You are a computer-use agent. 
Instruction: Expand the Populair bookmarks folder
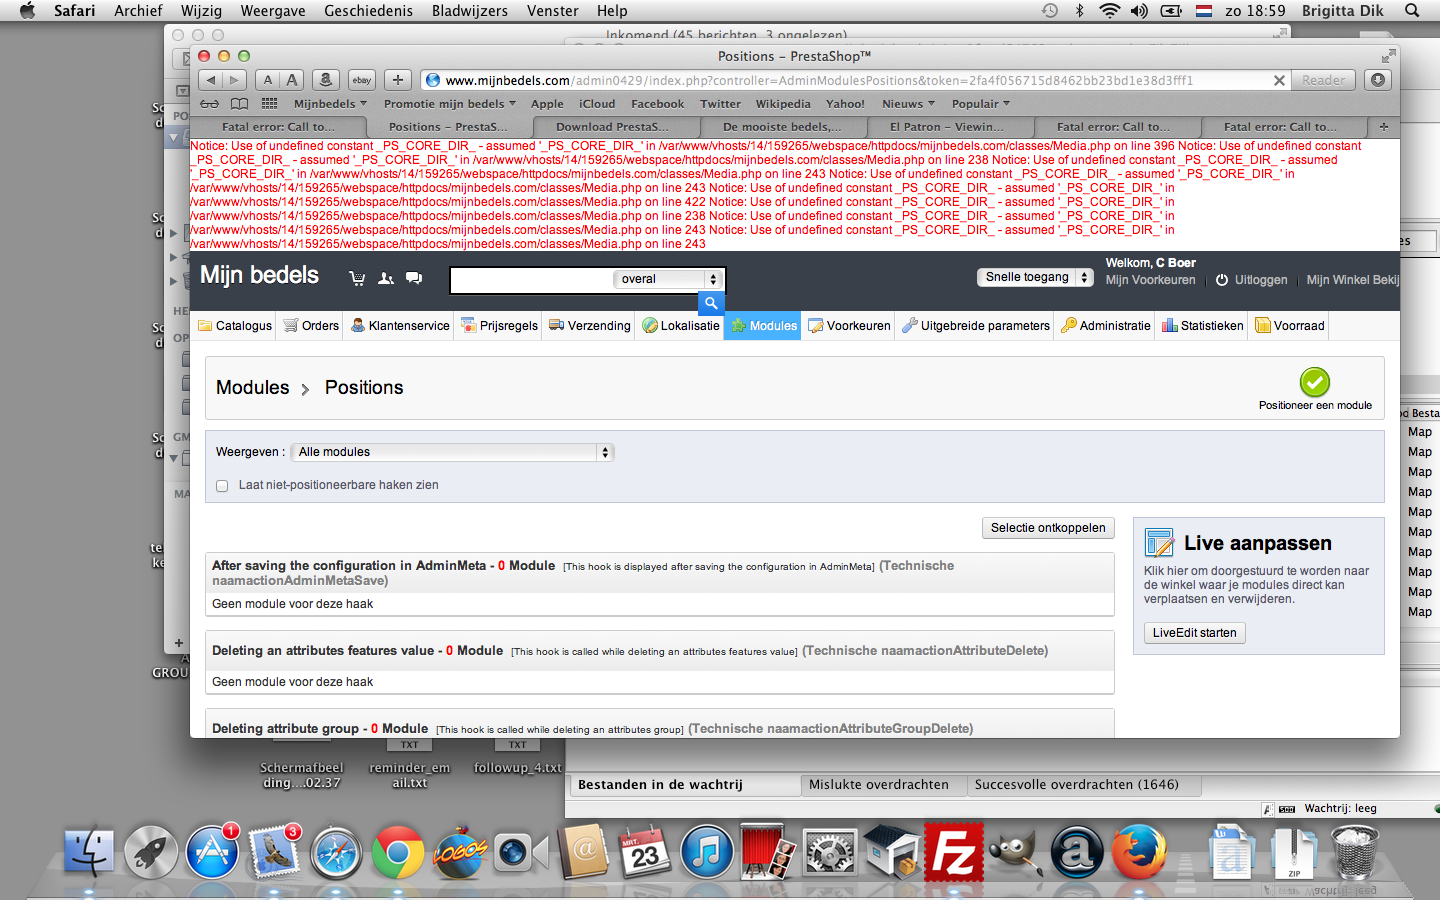tap(981, 104)
